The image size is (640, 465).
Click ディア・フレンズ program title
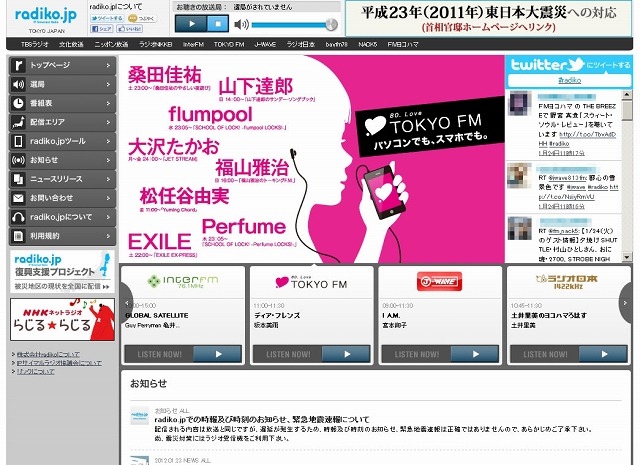pyautogui.click(x=277, y=316)
